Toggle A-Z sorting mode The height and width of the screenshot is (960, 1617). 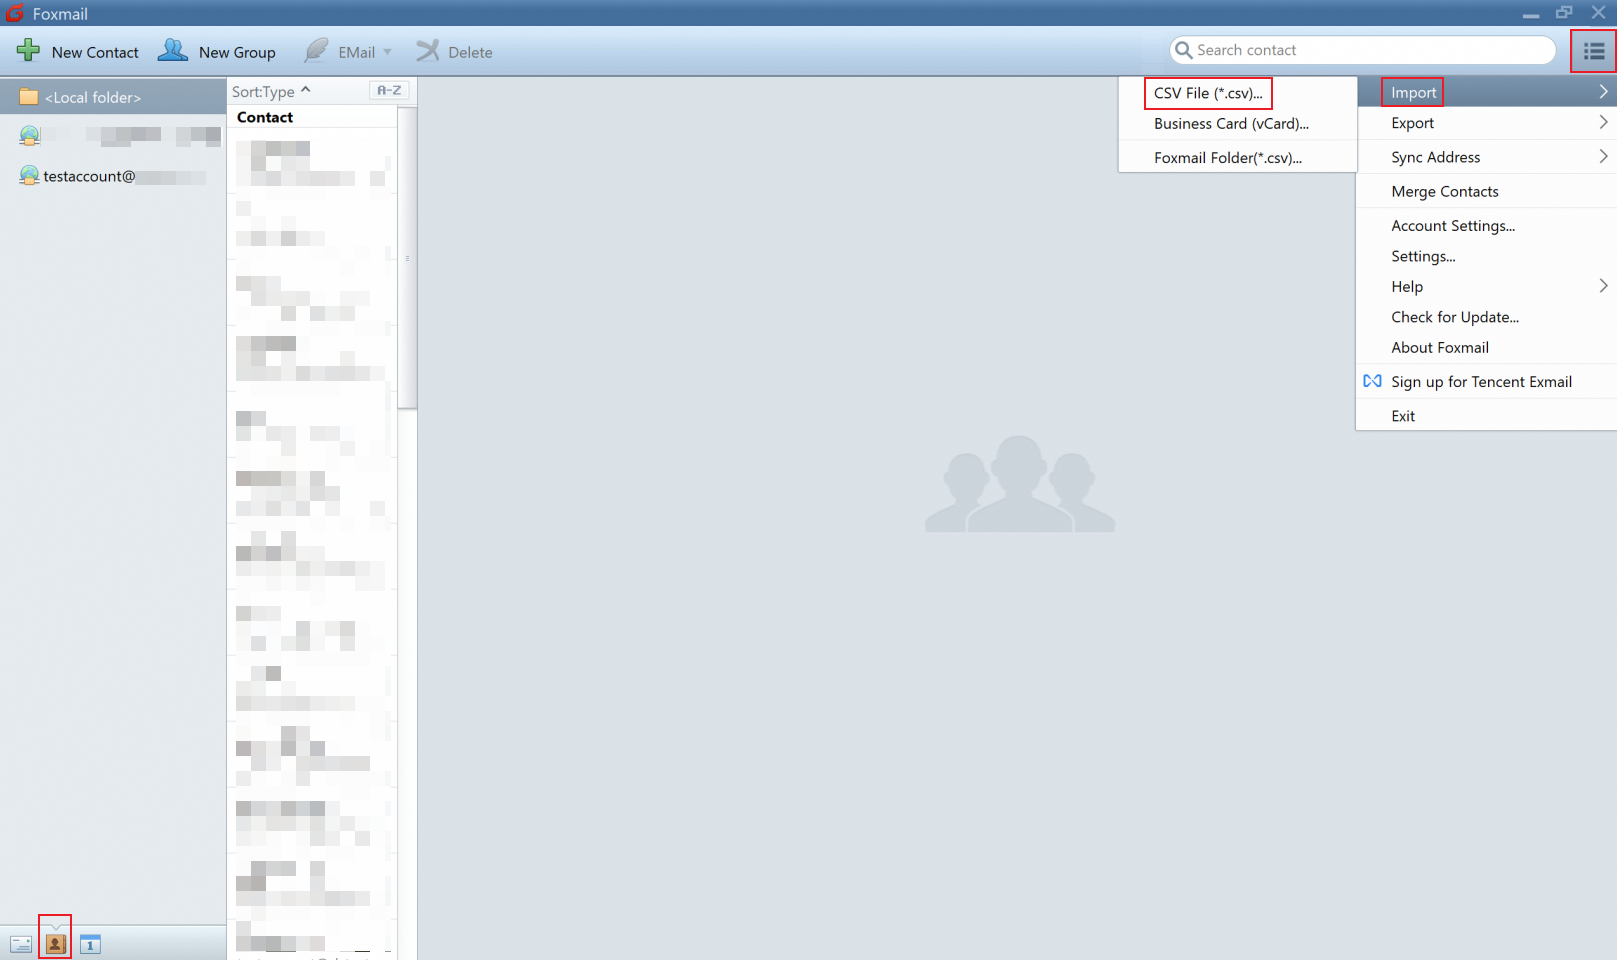(x=388, y=90)
